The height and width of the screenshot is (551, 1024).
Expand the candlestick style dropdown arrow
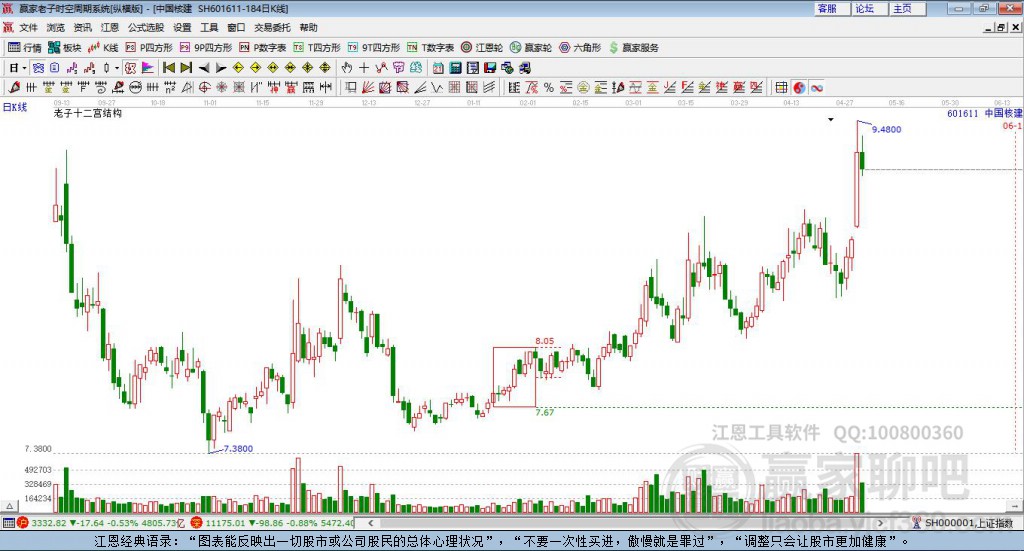117,68
